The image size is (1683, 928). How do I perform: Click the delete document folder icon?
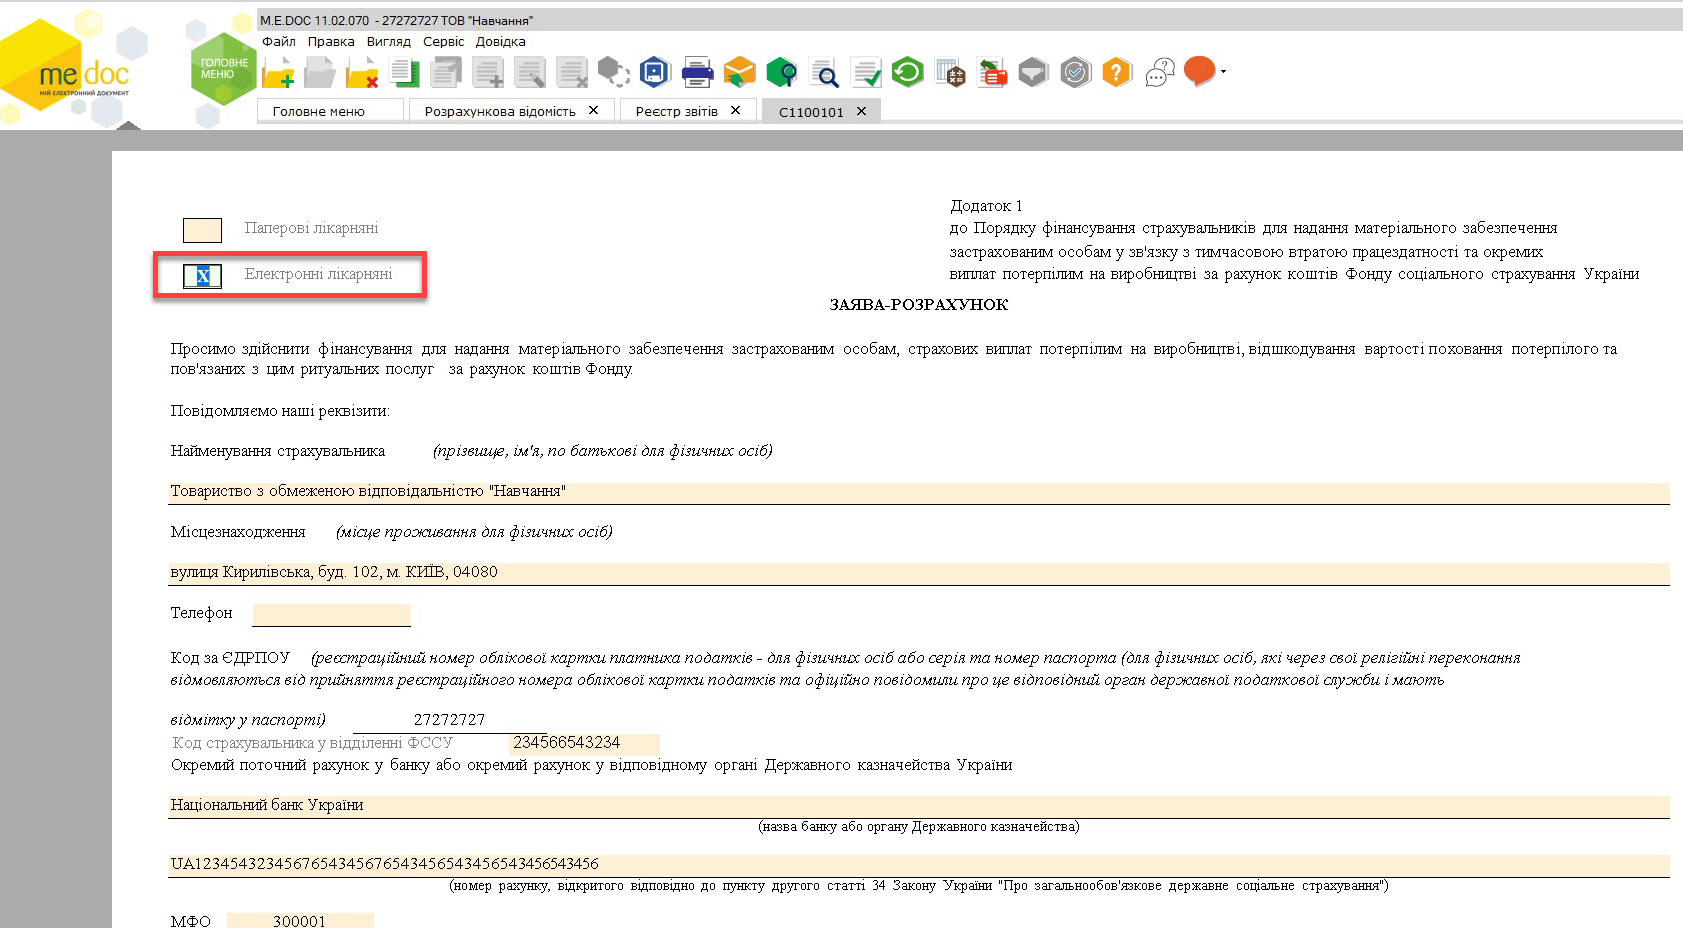coord(362,73)
